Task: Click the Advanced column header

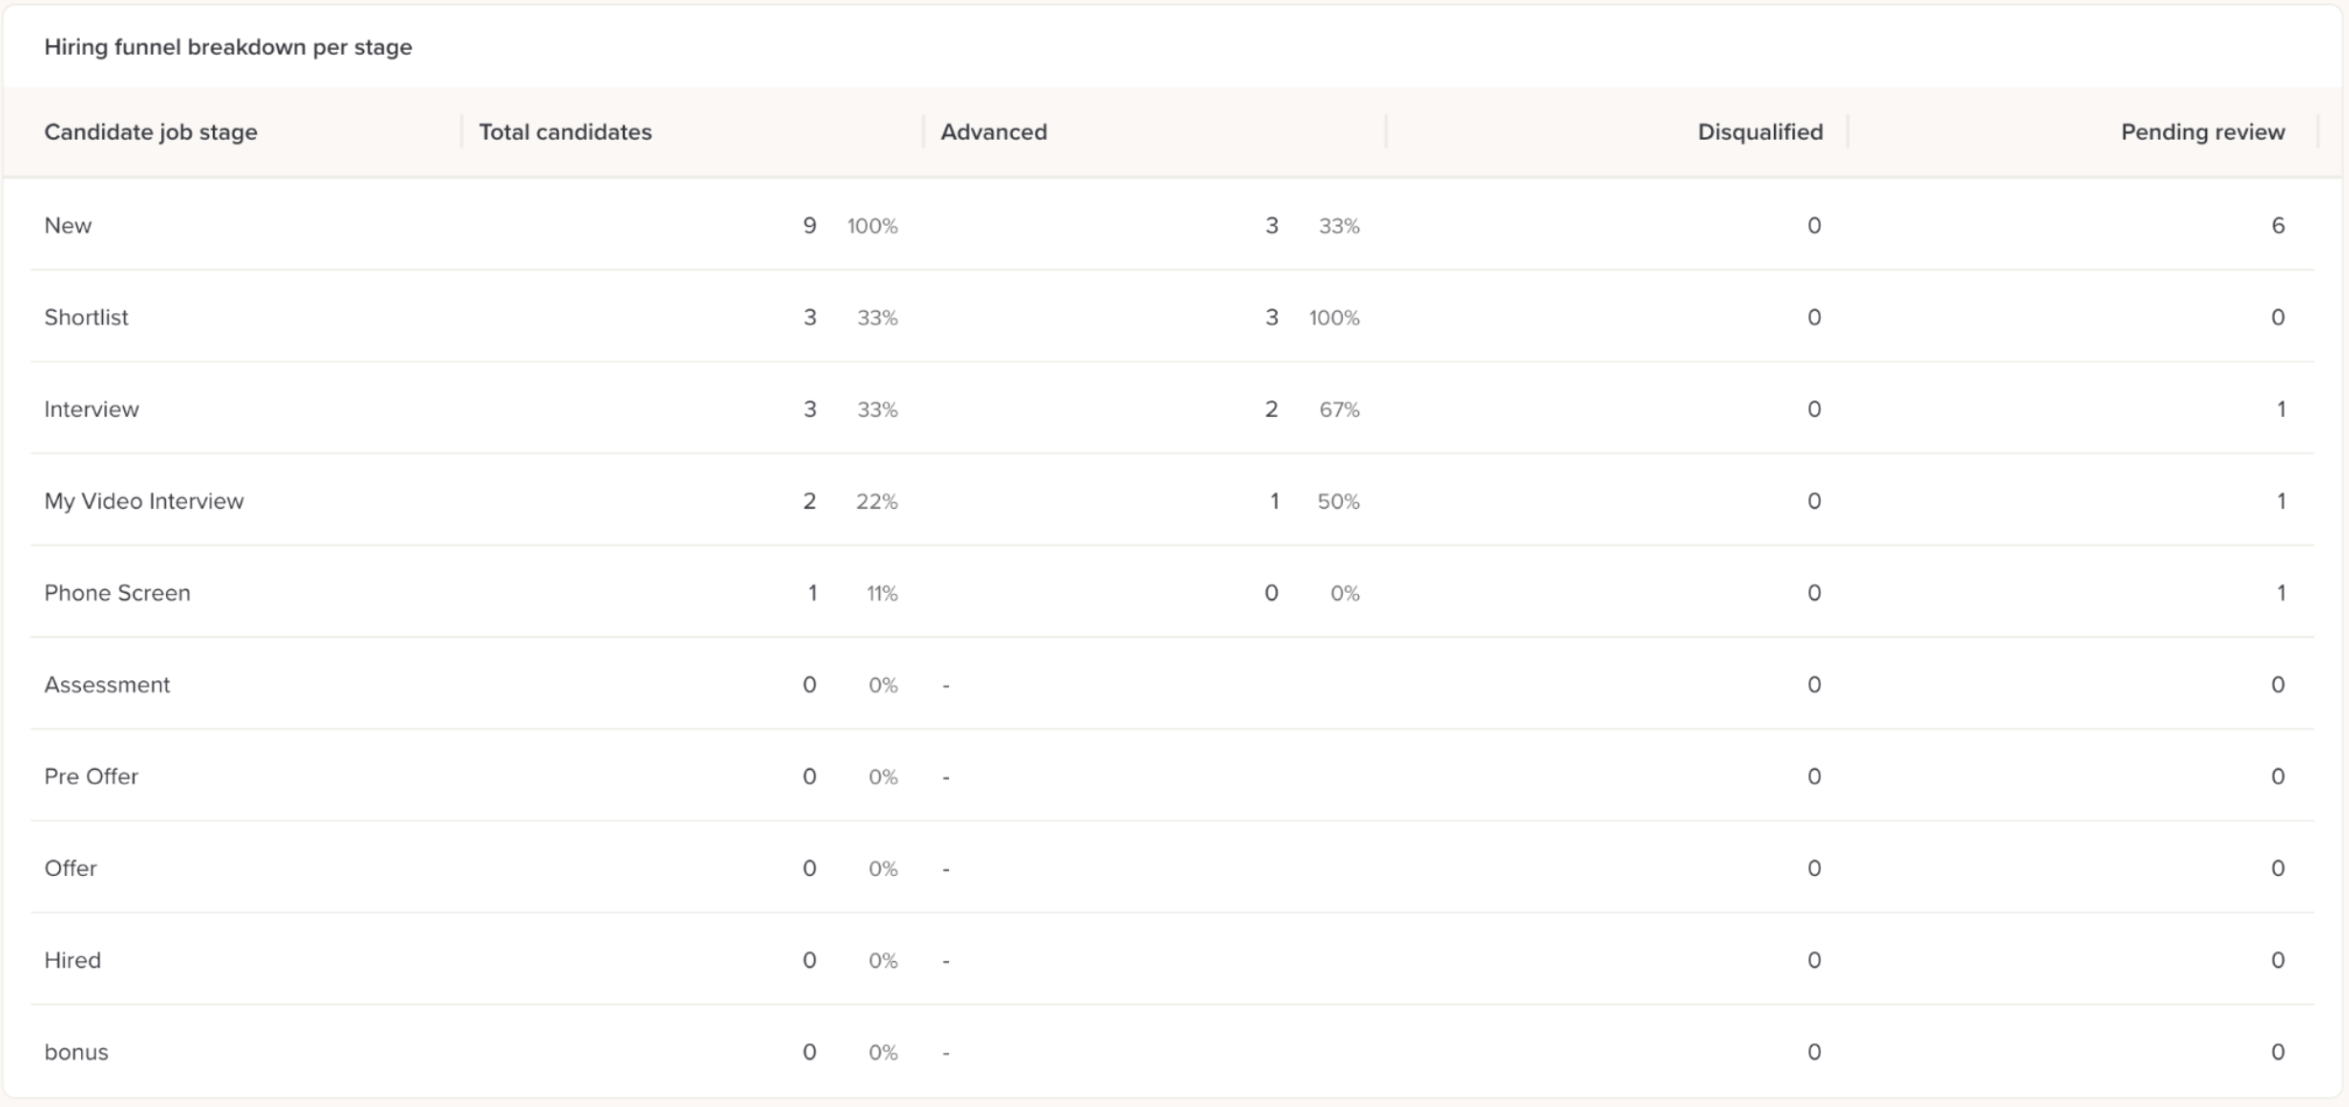Action: click(993, 132)
